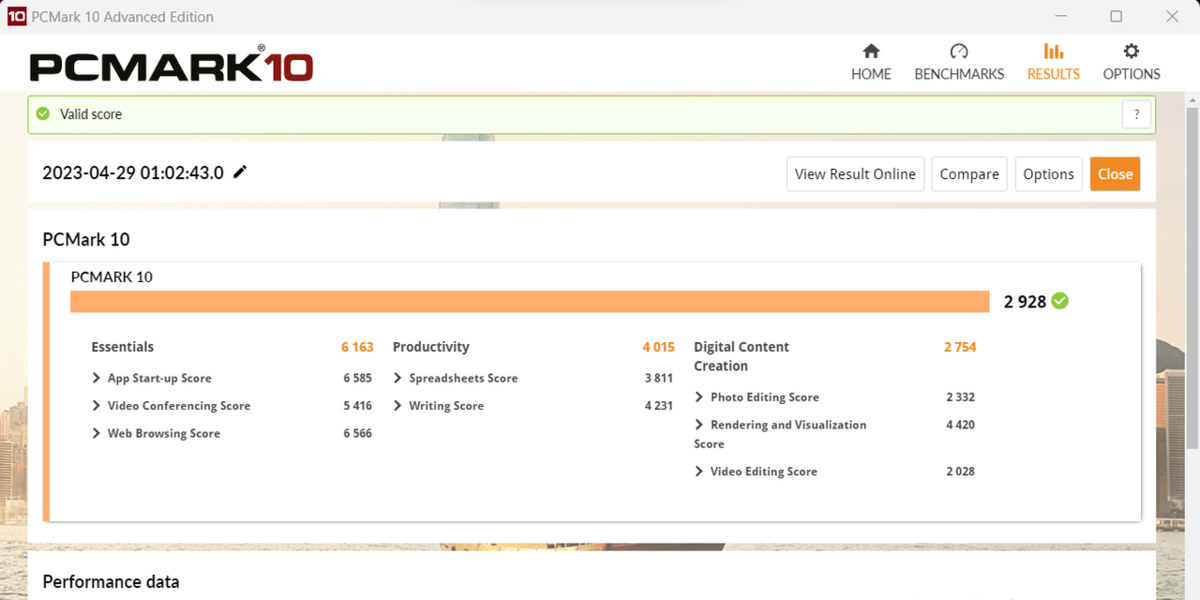Click the Photo Editing value 2 332
Screen dimensions: 1200x600
point(960,397)
